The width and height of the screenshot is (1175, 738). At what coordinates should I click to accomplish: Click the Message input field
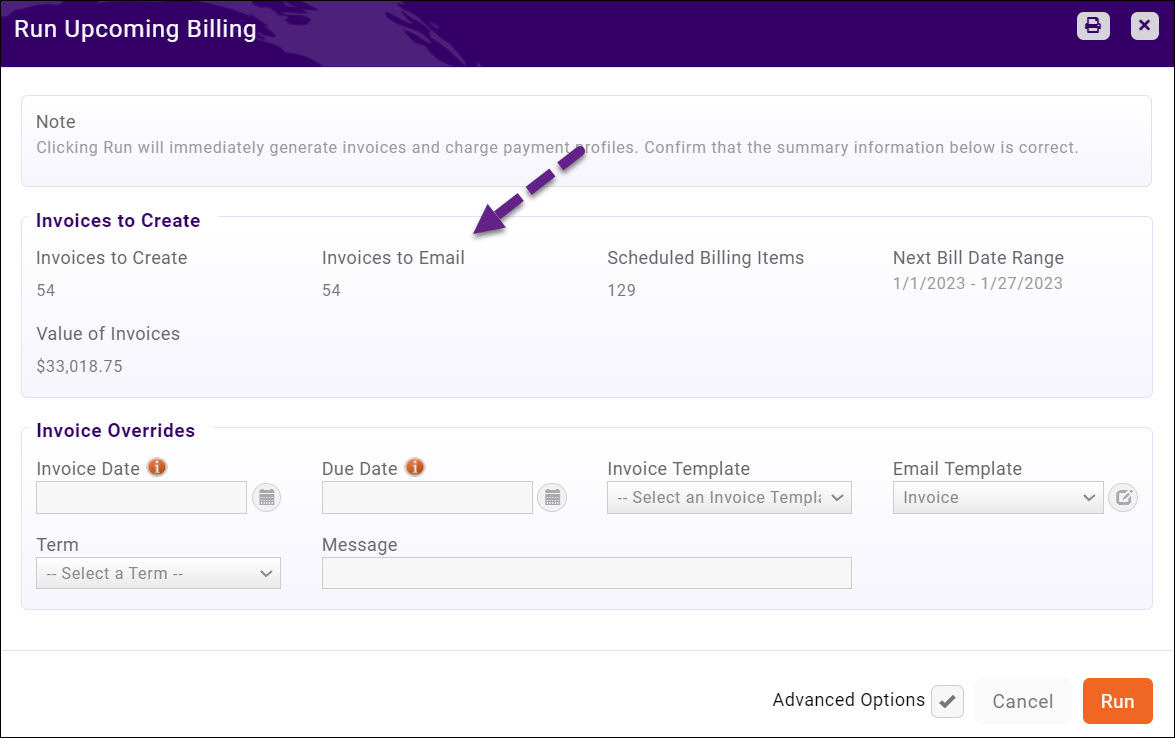(587, 573)
